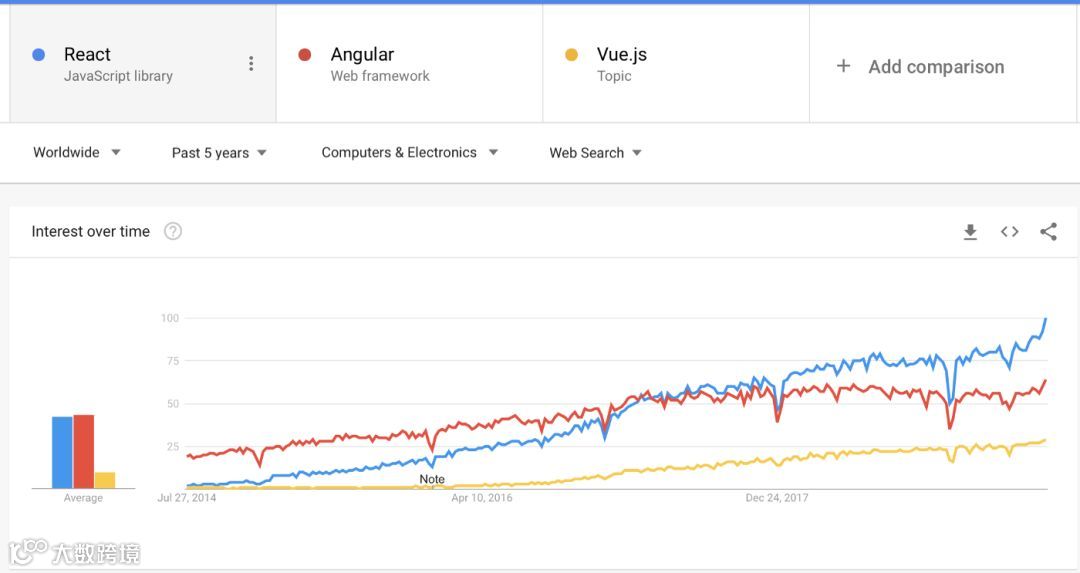
Task: Download the Interest over time chart
Action: (x=970, y=232)
